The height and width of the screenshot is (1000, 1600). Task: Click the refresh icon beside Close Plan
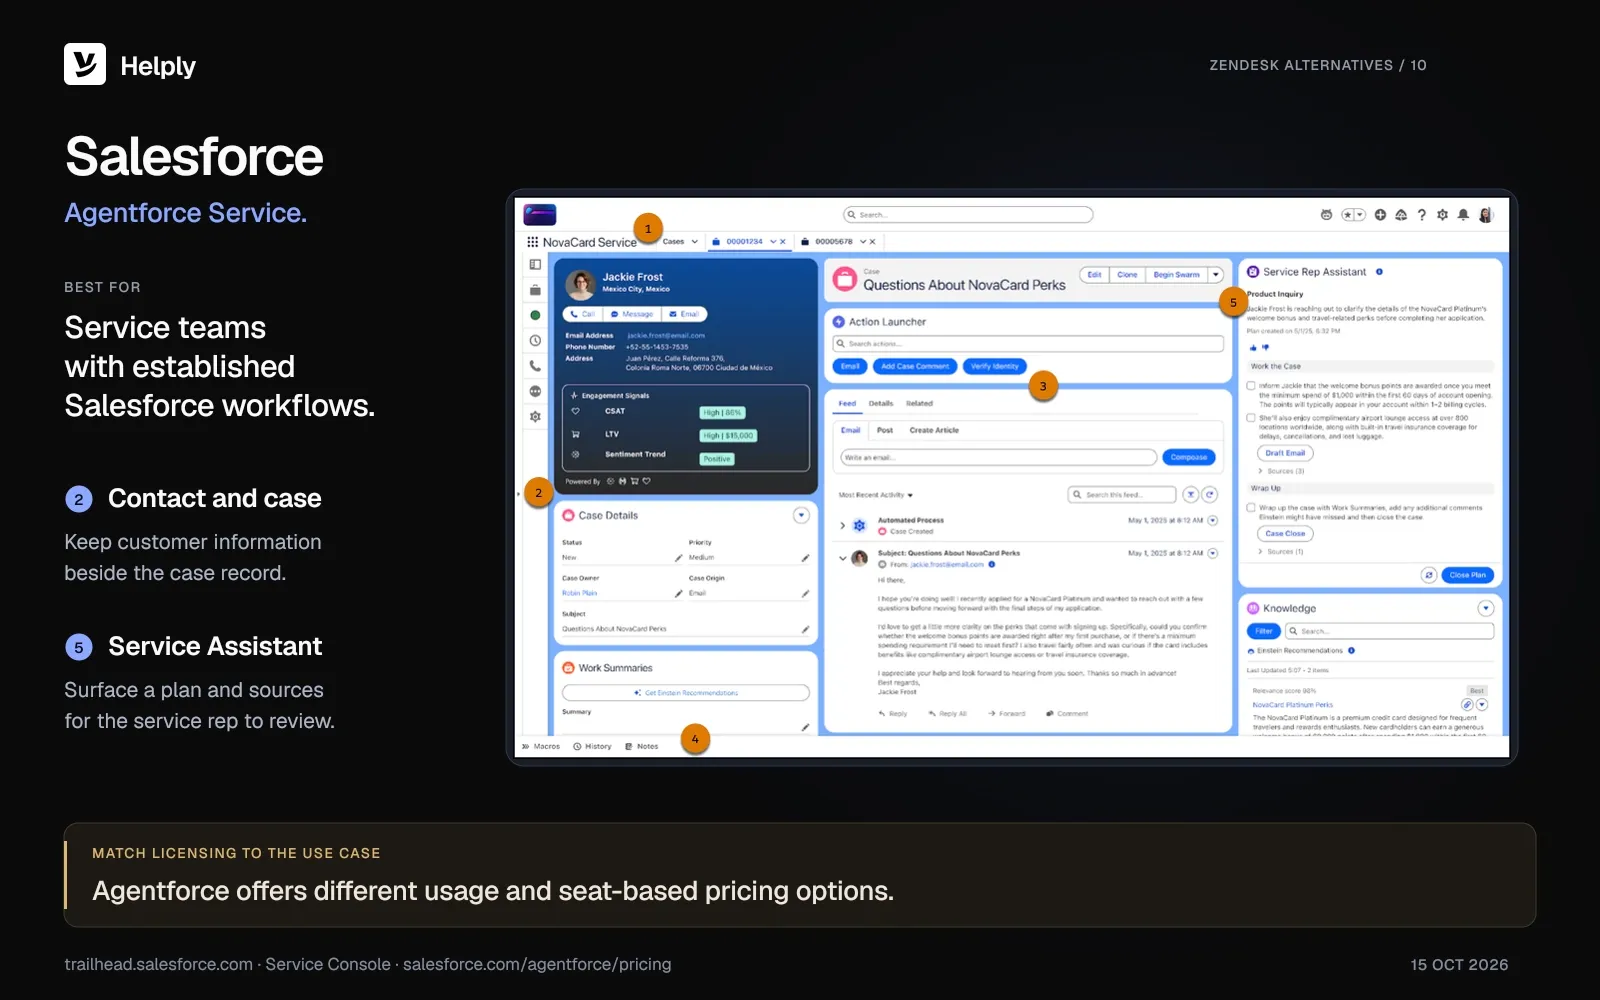click(1429, 575)
